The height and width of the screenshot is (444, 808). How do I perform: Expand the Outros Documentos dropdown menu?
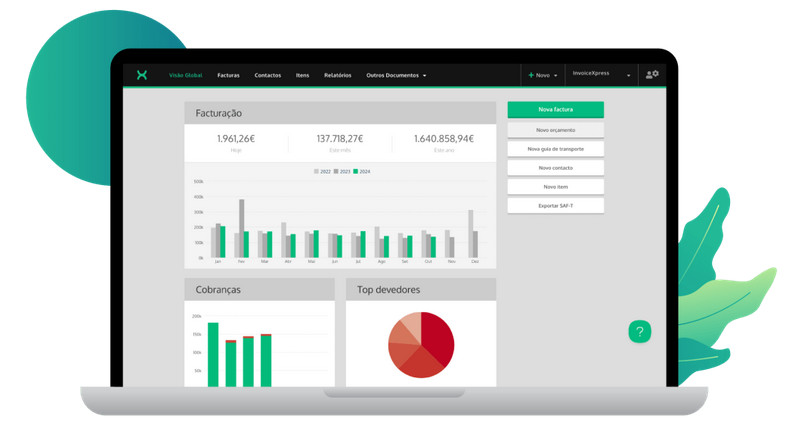click(396, 75)
